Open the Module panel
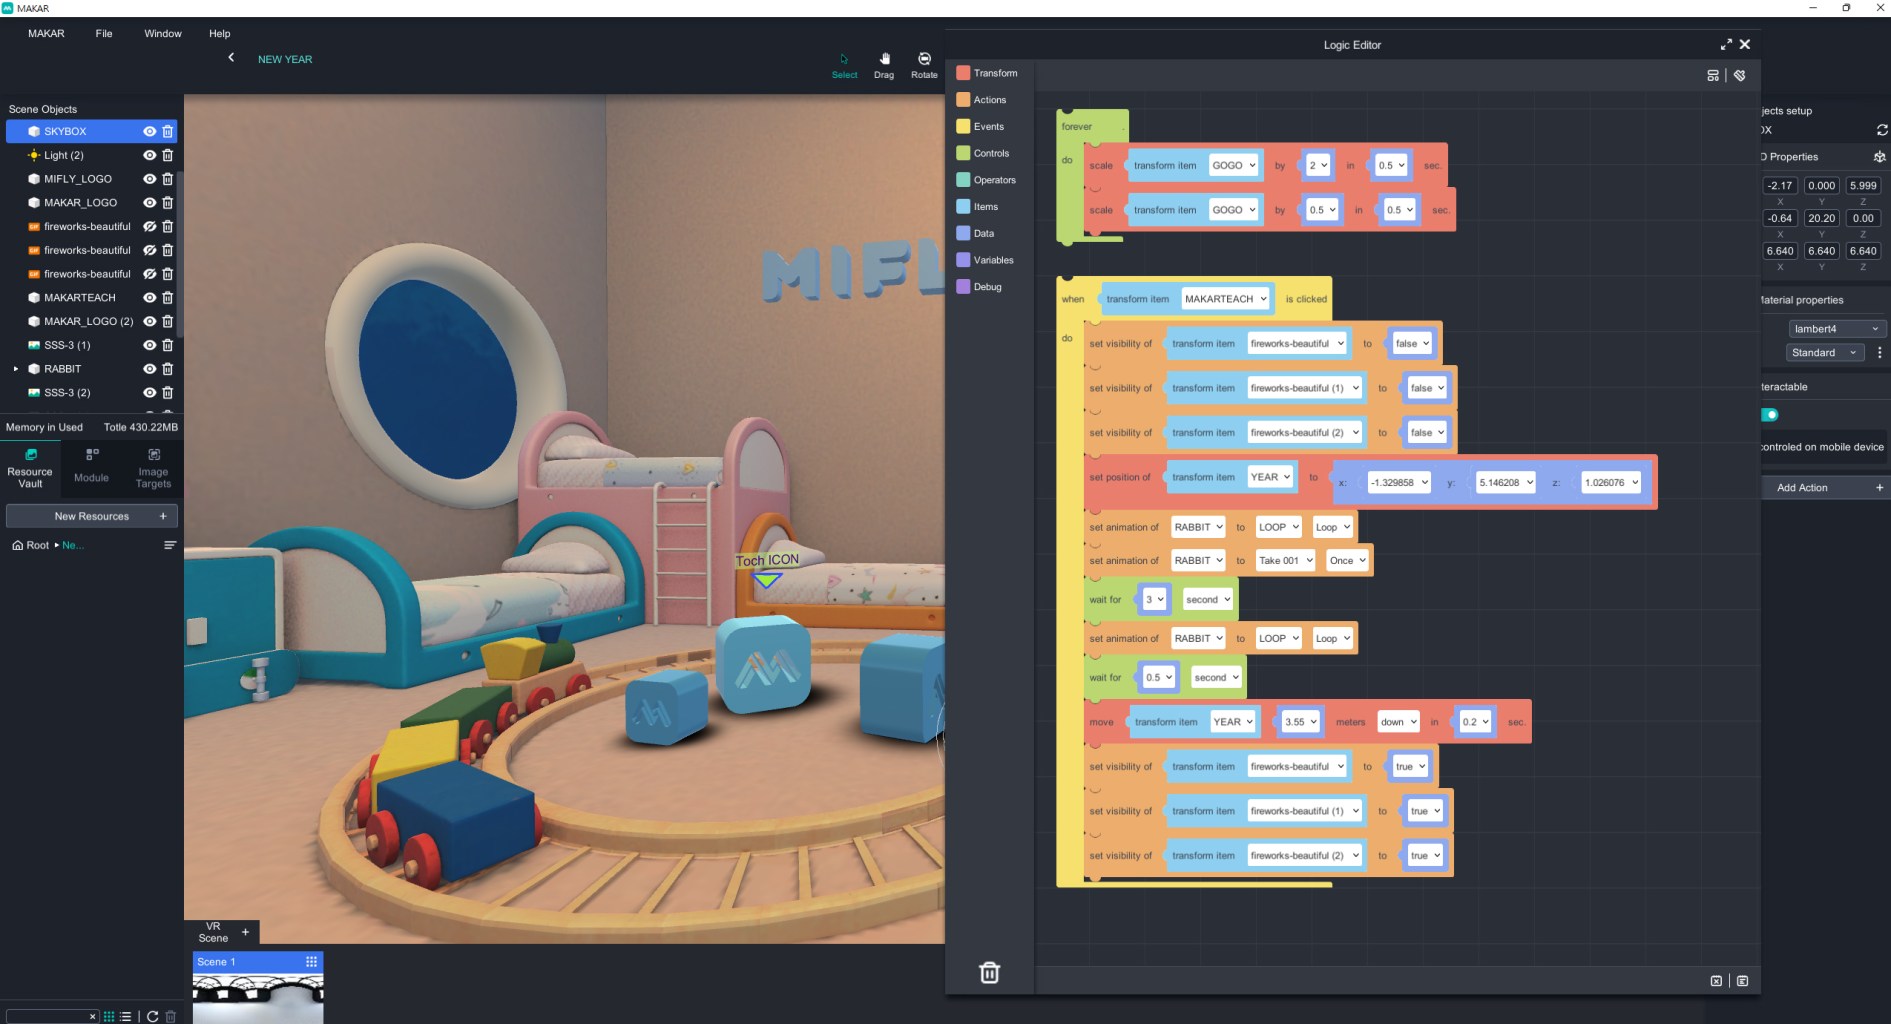Screen dimensions: 1891x1024 pos(91,468)
